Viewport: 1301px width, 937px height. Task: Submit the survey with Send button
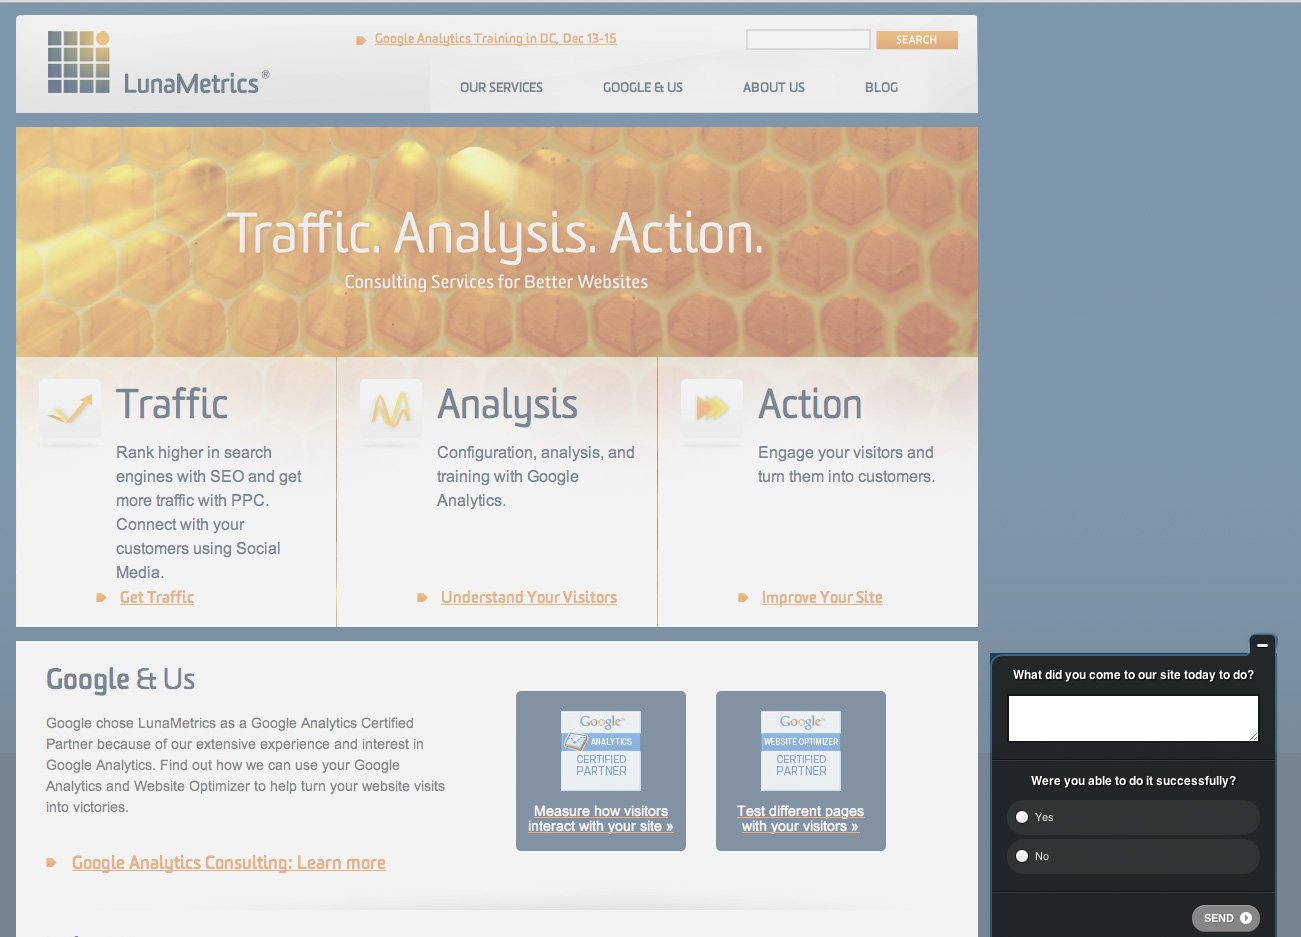point(1226,918)
